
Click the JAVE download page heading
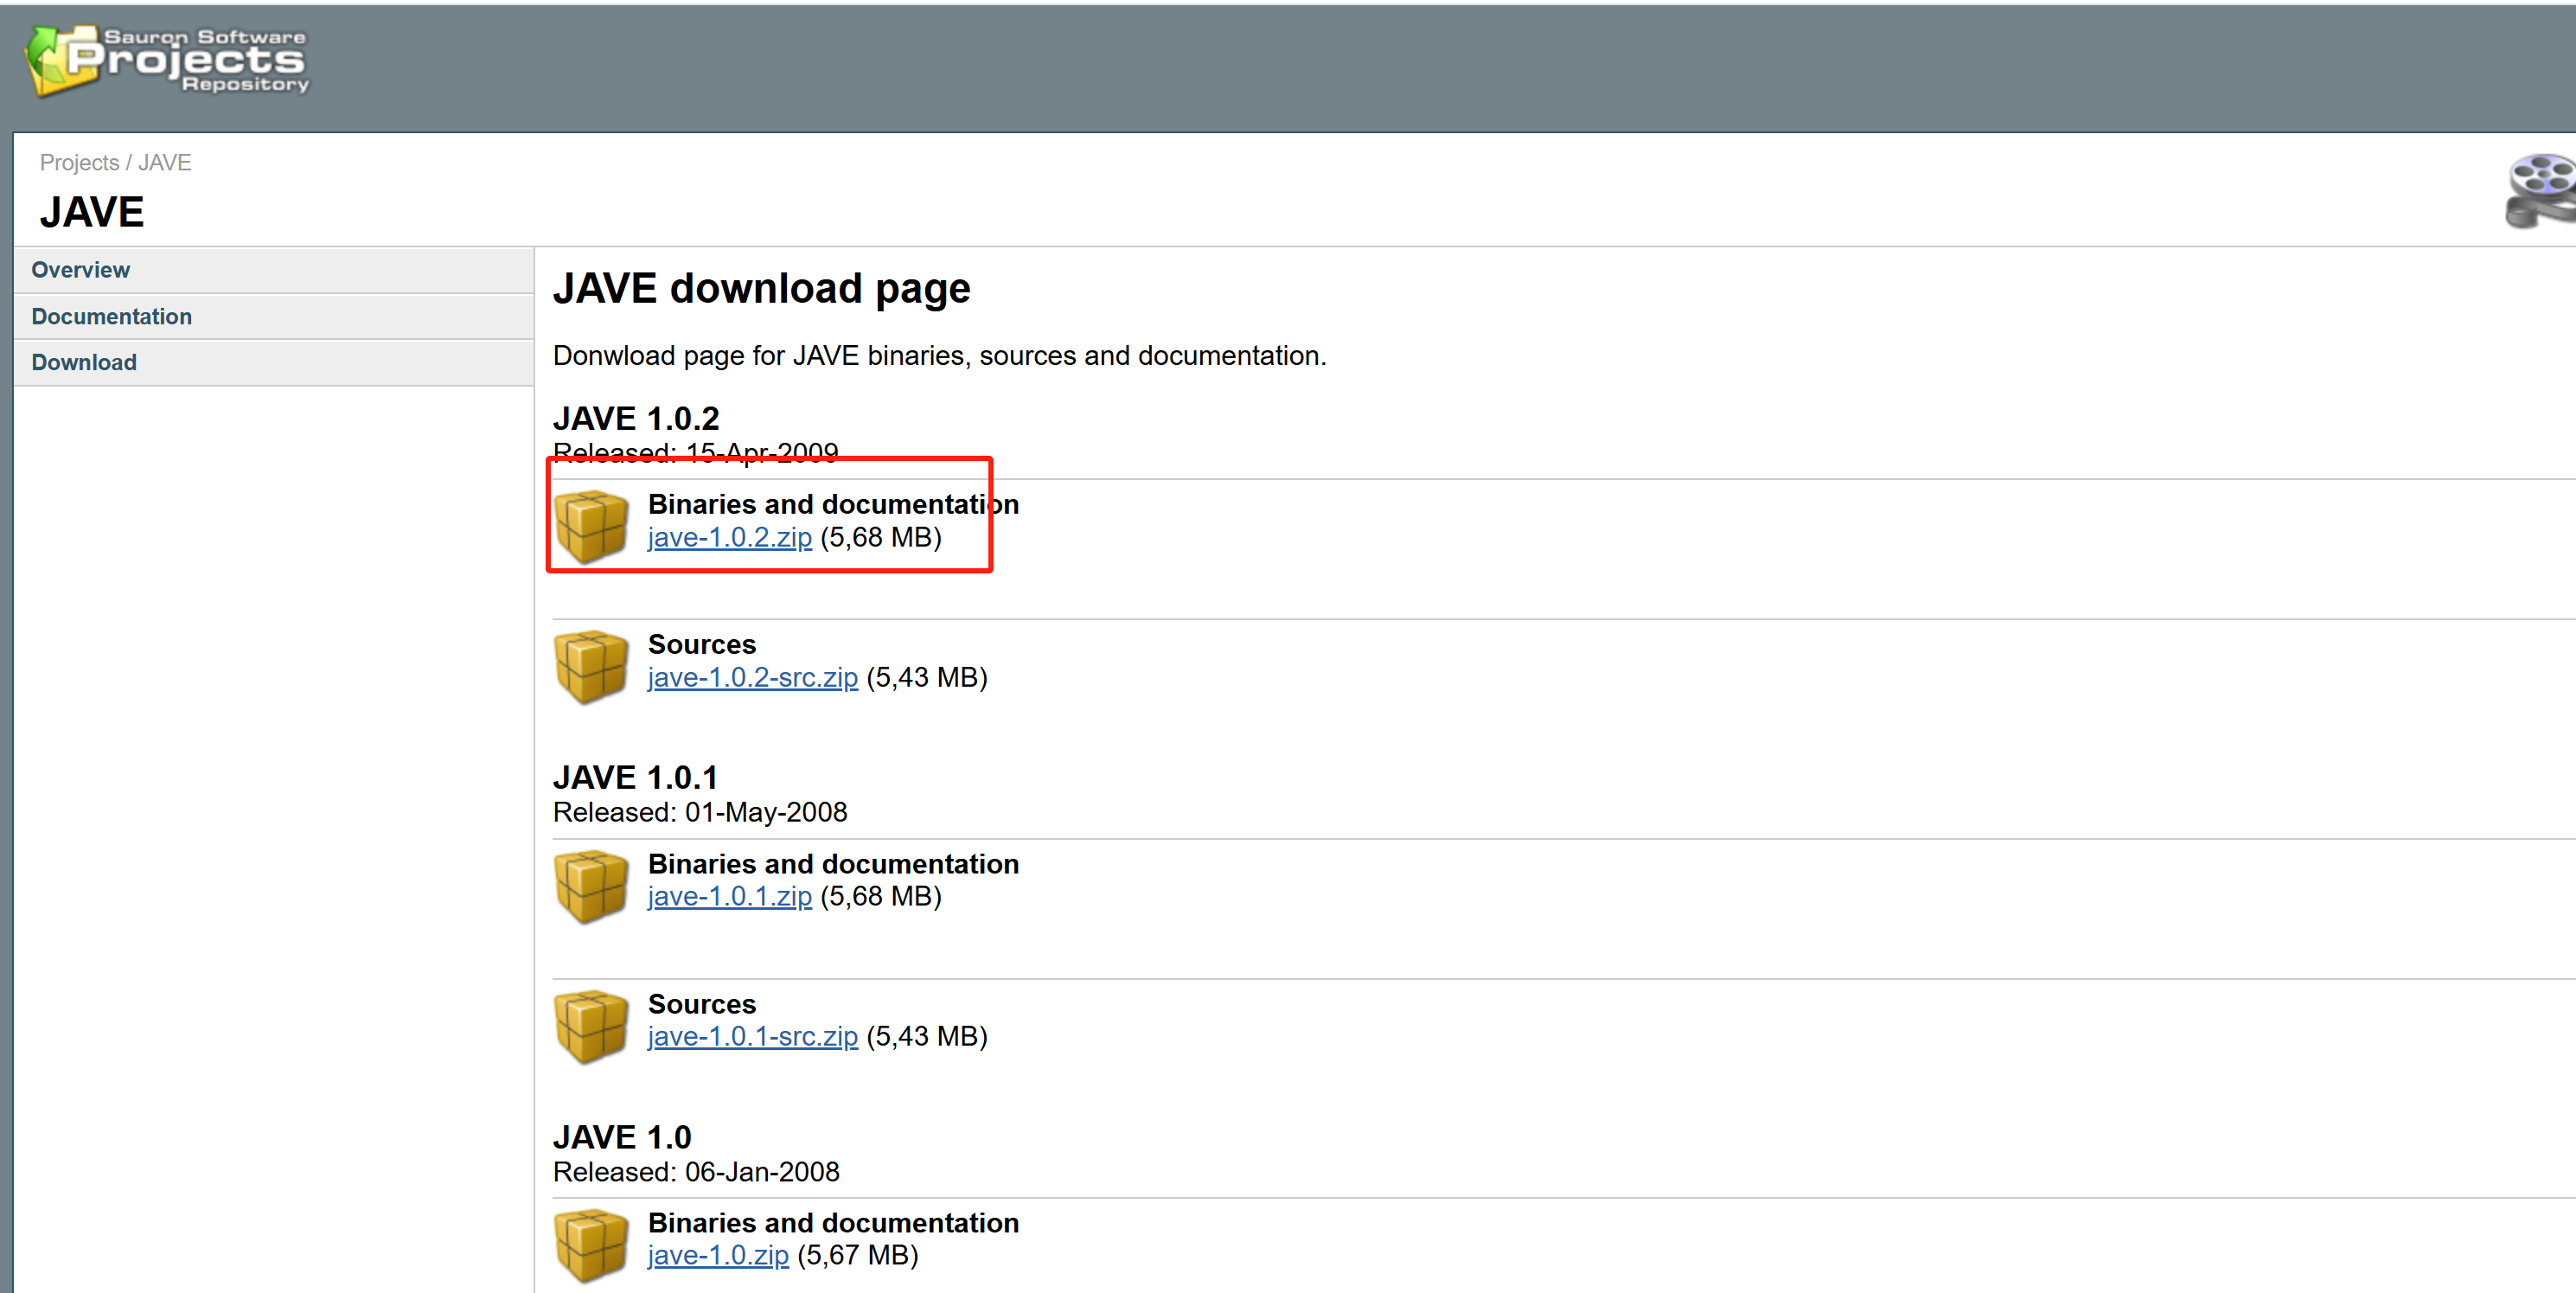click(x=761, y=288)
